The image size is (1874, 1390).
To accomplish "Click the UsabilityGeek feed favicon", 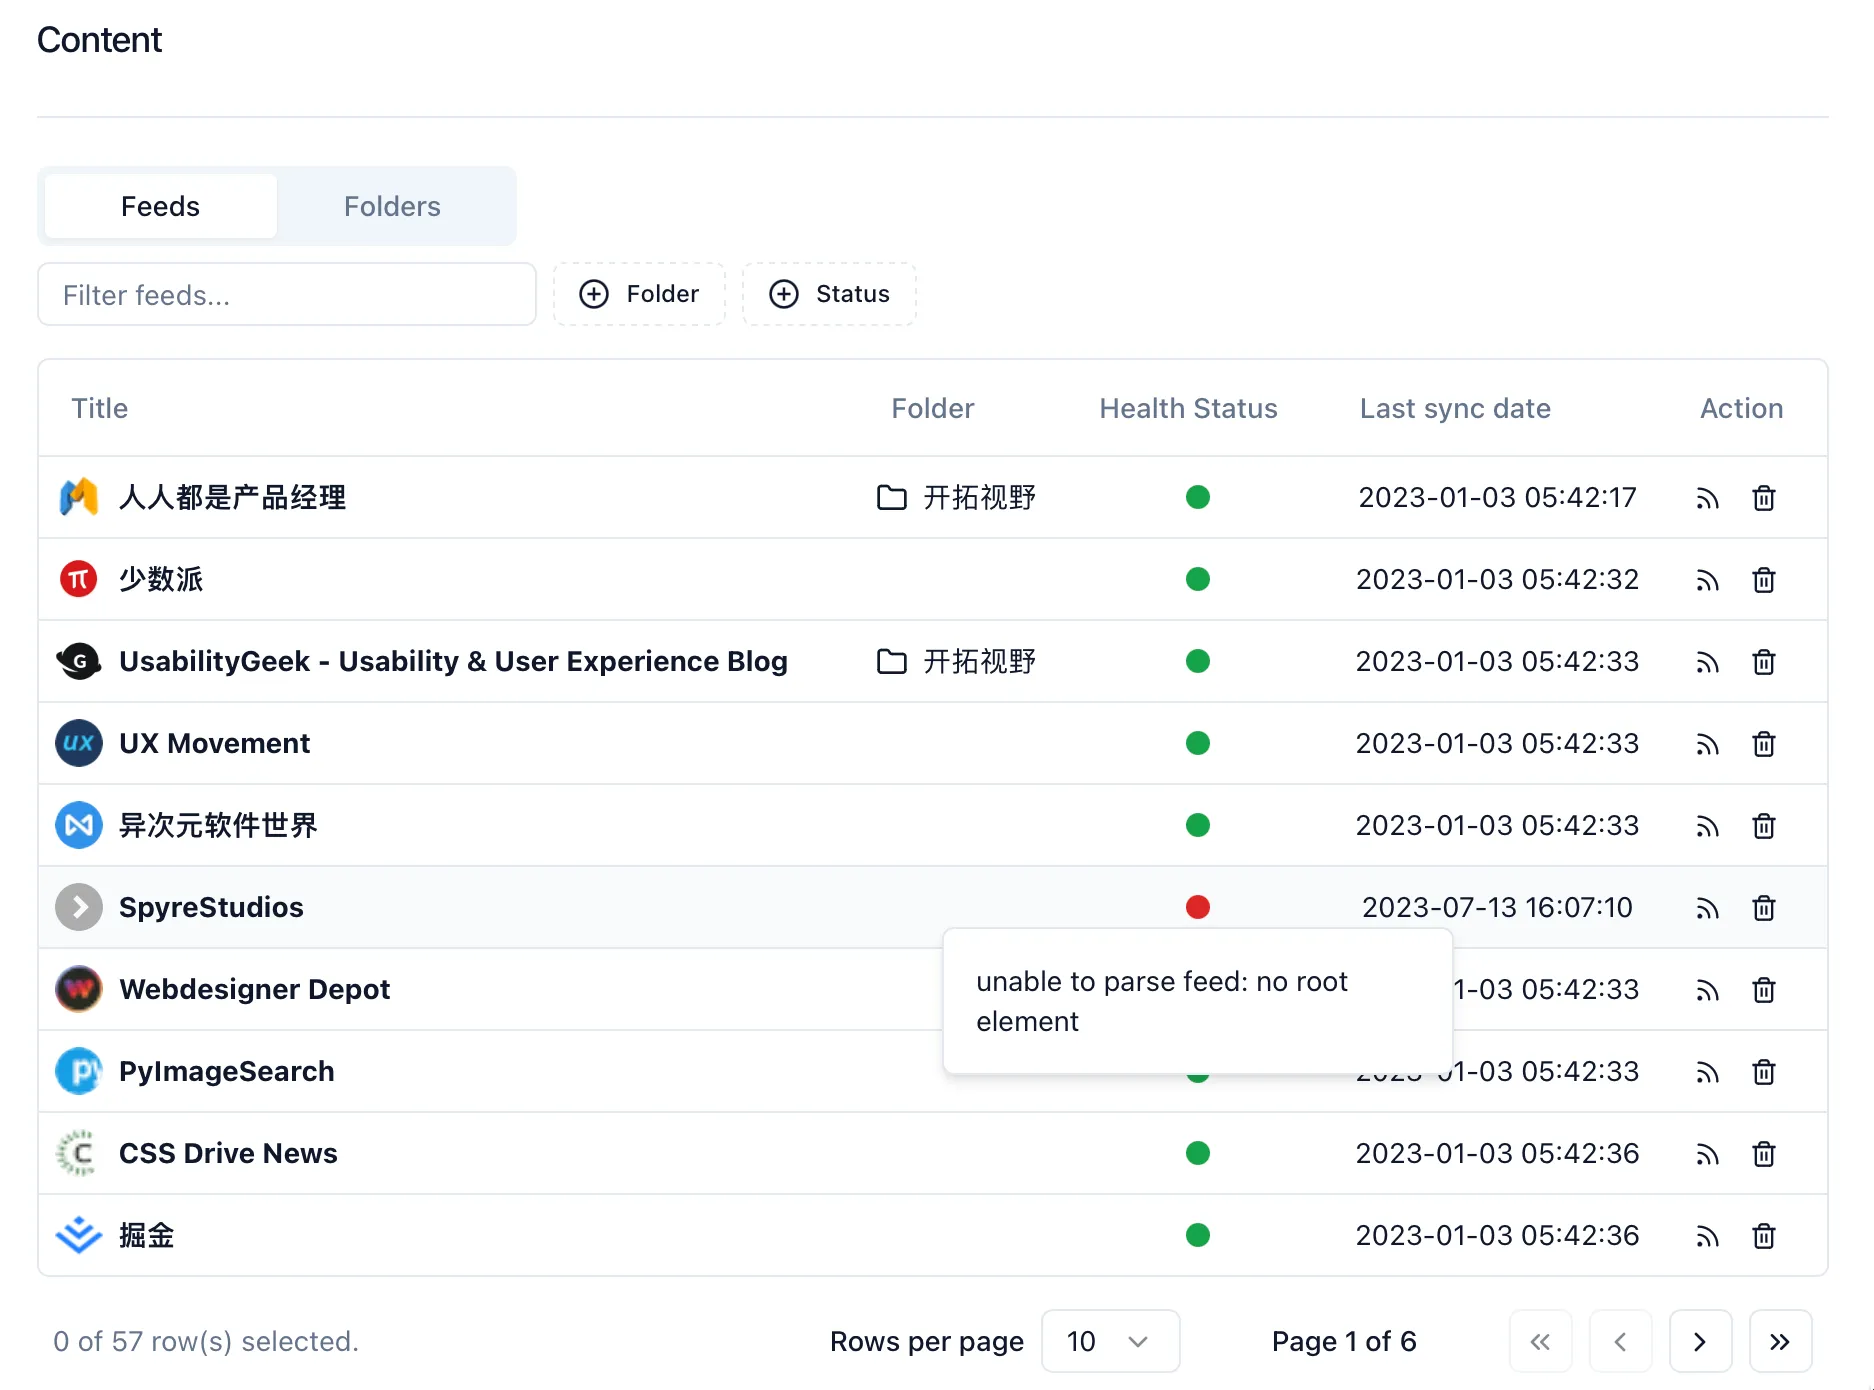I will 79,661.
